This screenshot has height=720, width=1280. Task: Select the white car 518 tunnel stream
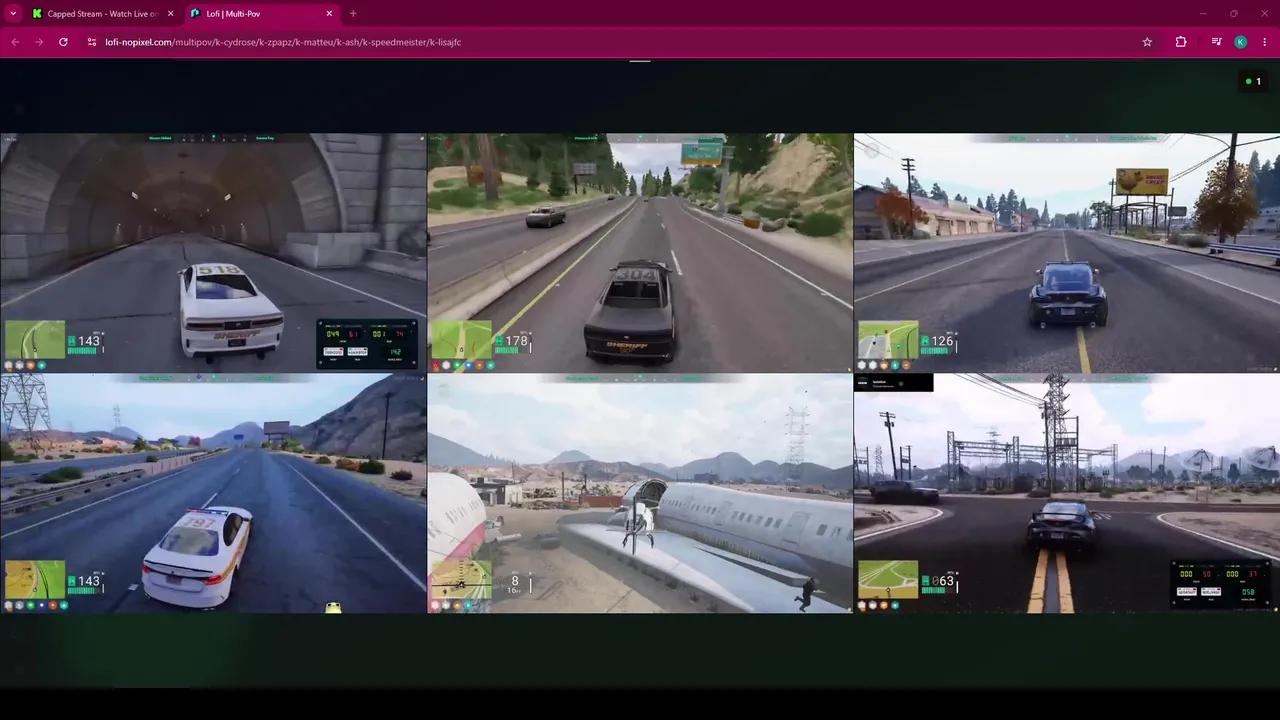coord(213,253)
